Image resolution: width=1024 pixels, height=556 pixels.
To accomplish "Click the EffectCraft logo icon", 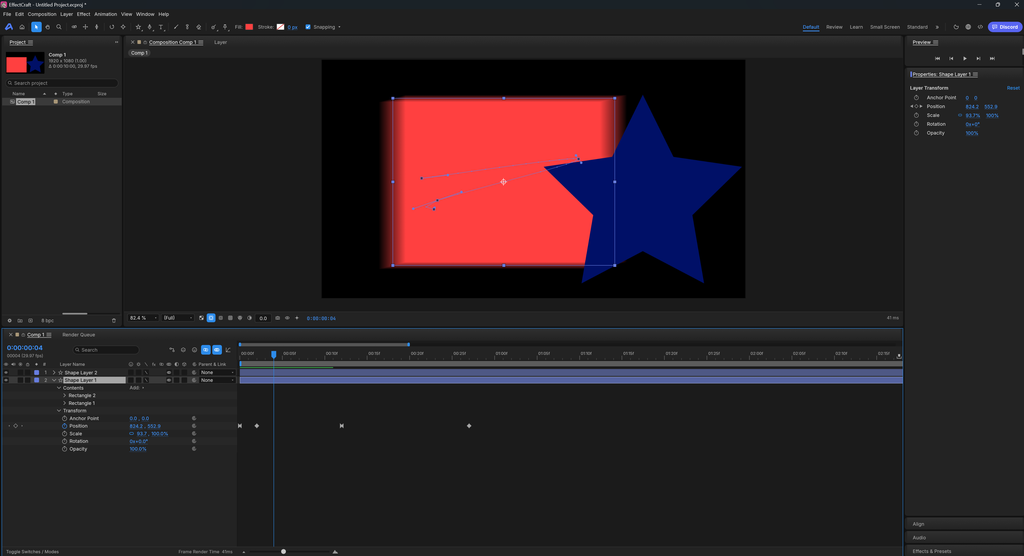I will (8, 27).
